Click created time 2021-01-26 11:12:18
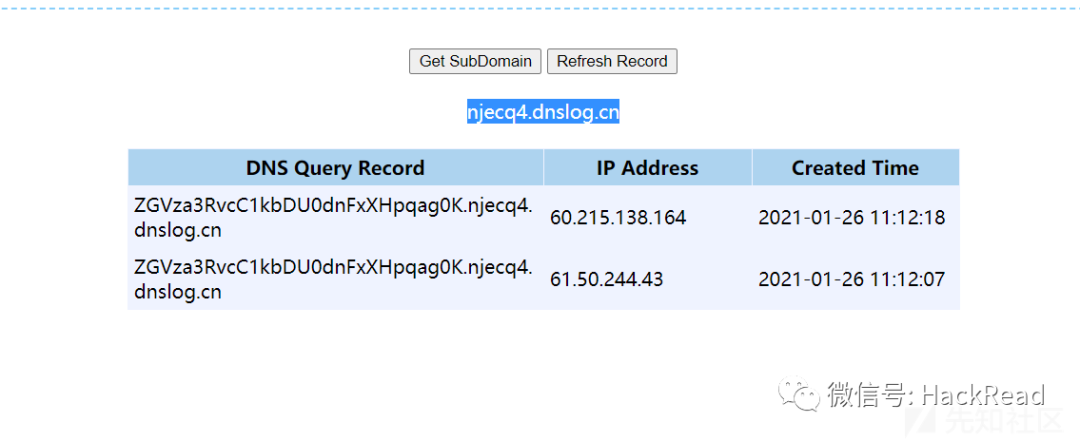1080x442 pixels. (x=851, y=218)
